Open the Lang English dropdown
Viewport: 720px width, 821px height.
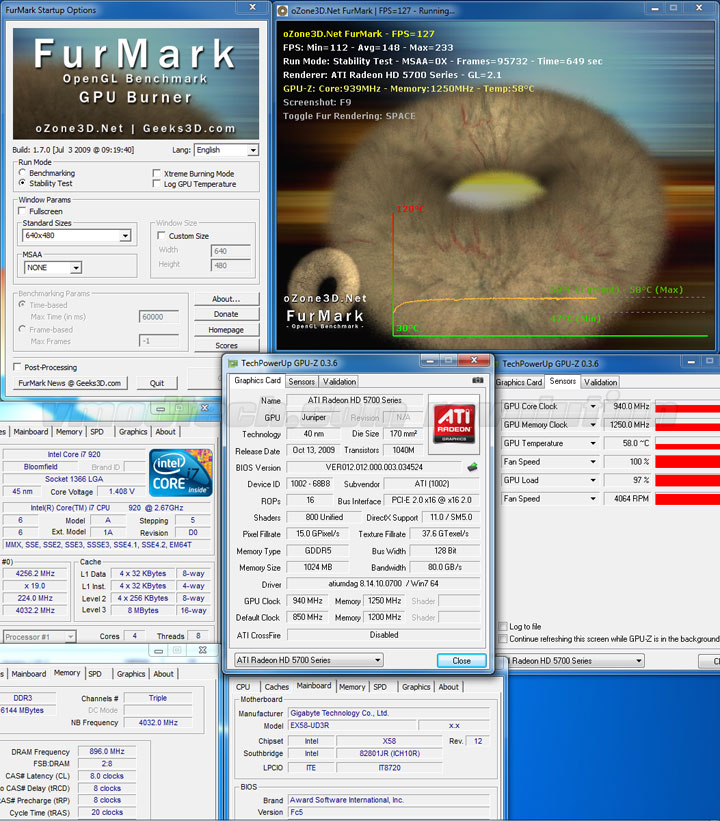point(226,150)
